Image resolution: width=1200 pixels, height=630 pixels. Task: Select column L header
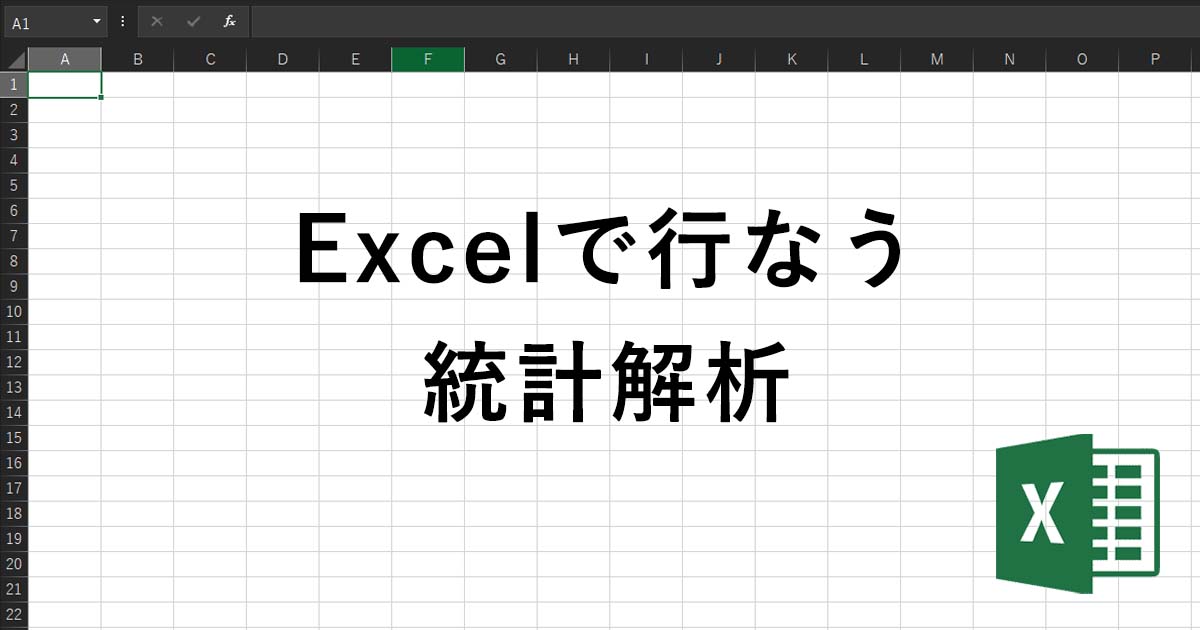864,59
